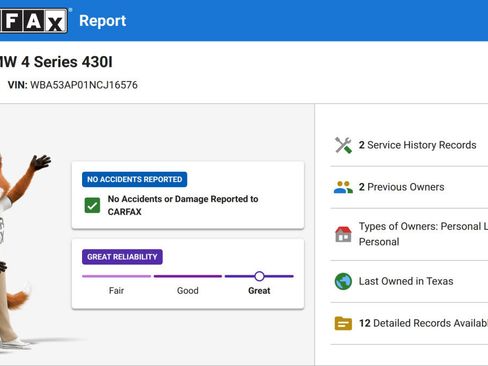Open 12 Detailed Records Available row
488x366 pixels.
click(409, 323)
